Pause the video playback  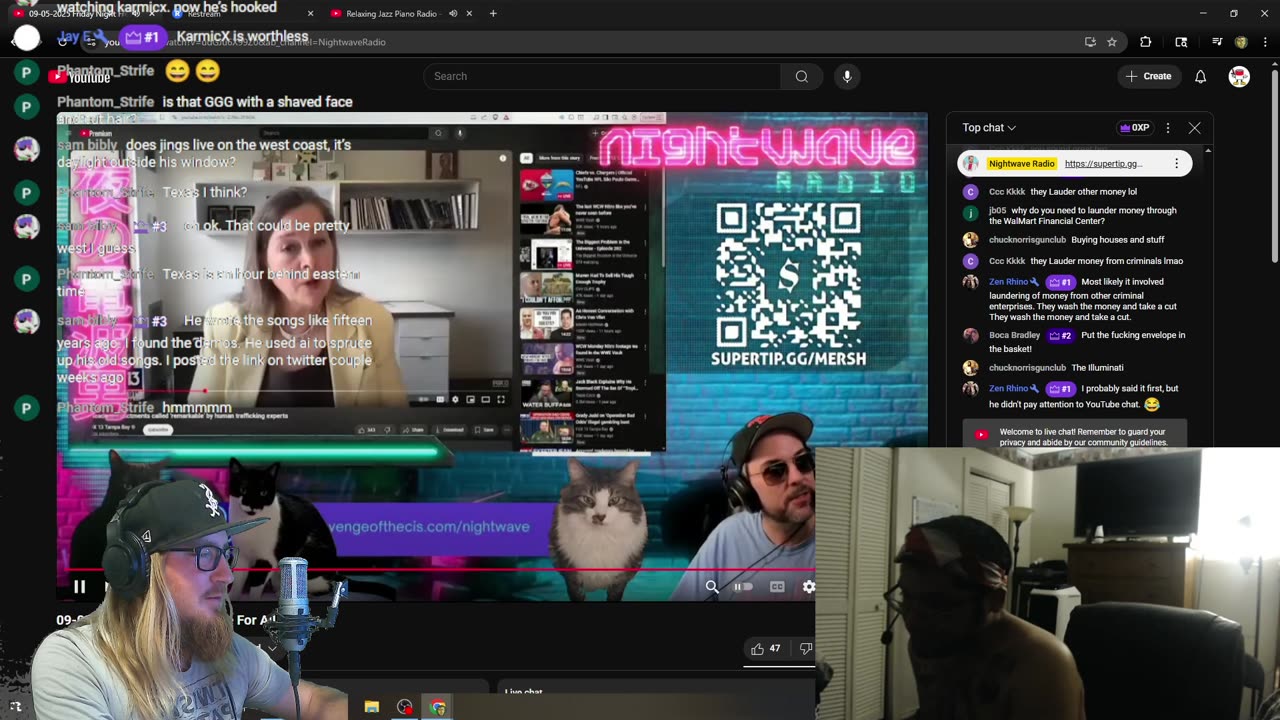(x=80, y=587)
